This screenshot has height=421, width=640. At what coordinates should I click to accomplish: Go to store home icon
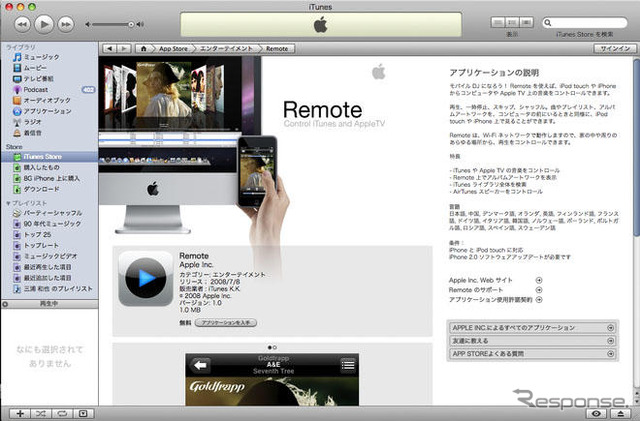[x=143, y=49]
